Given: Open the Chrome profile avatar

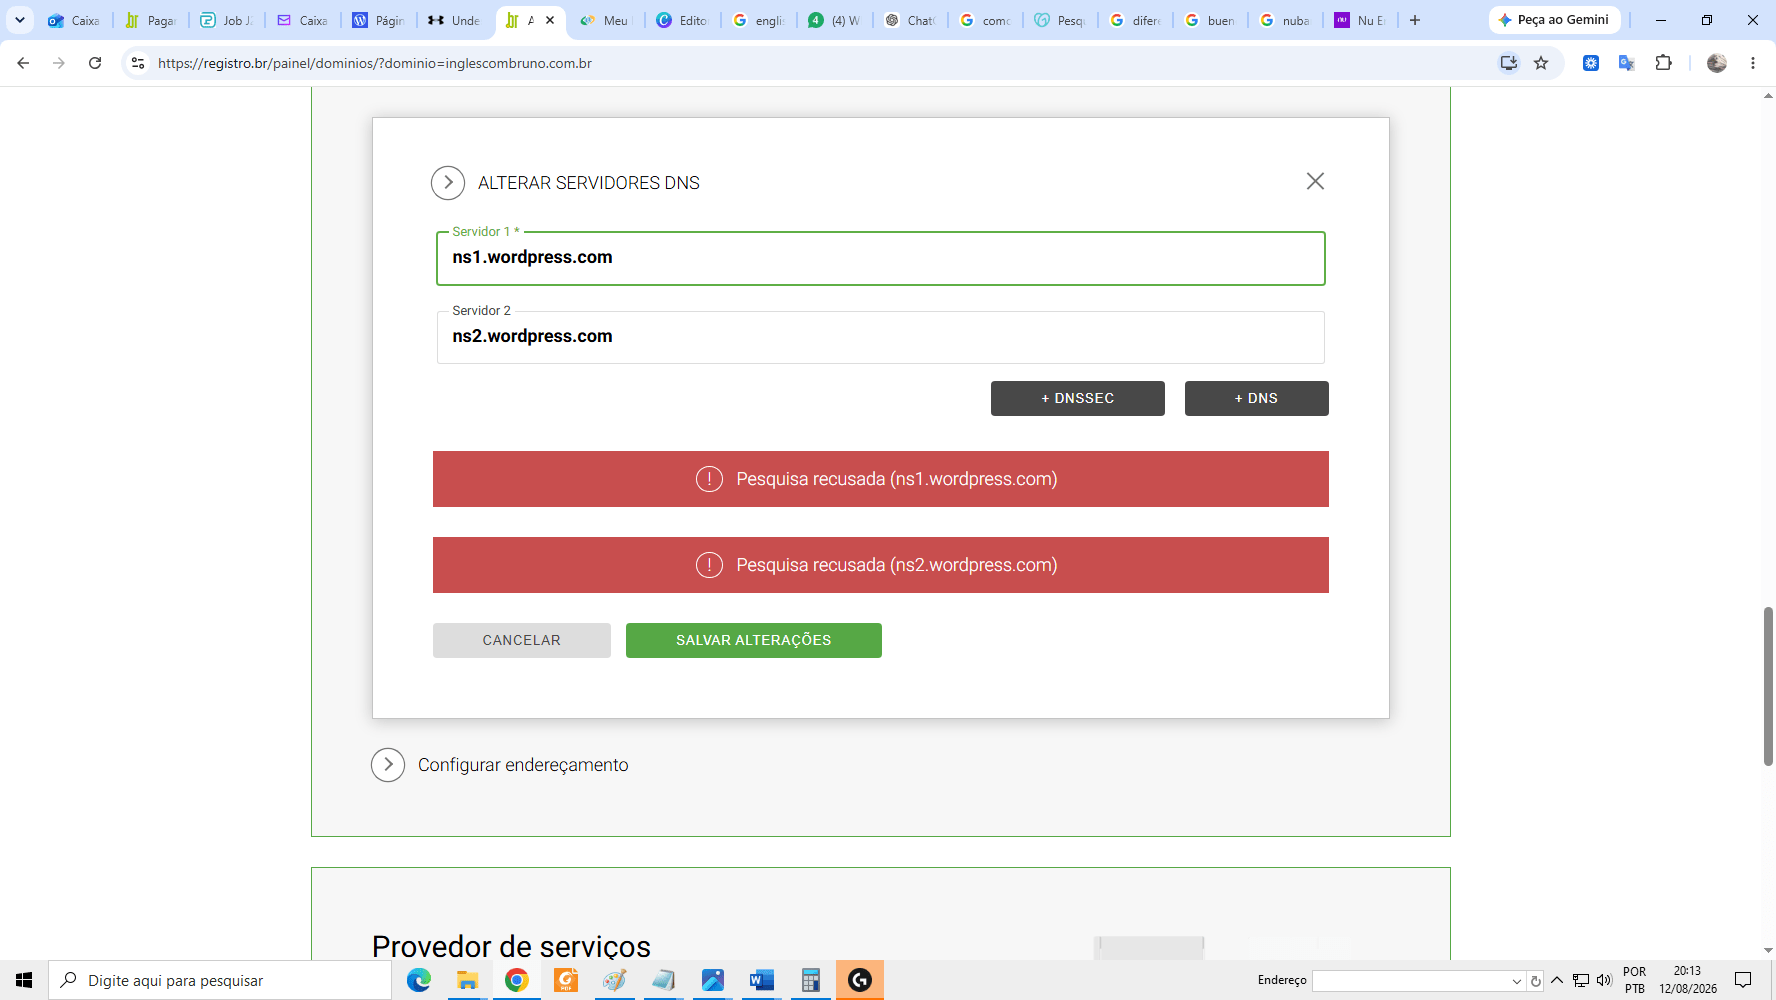Looking at the screenshot, I should pyautogui.click(x=1717, y=63).
